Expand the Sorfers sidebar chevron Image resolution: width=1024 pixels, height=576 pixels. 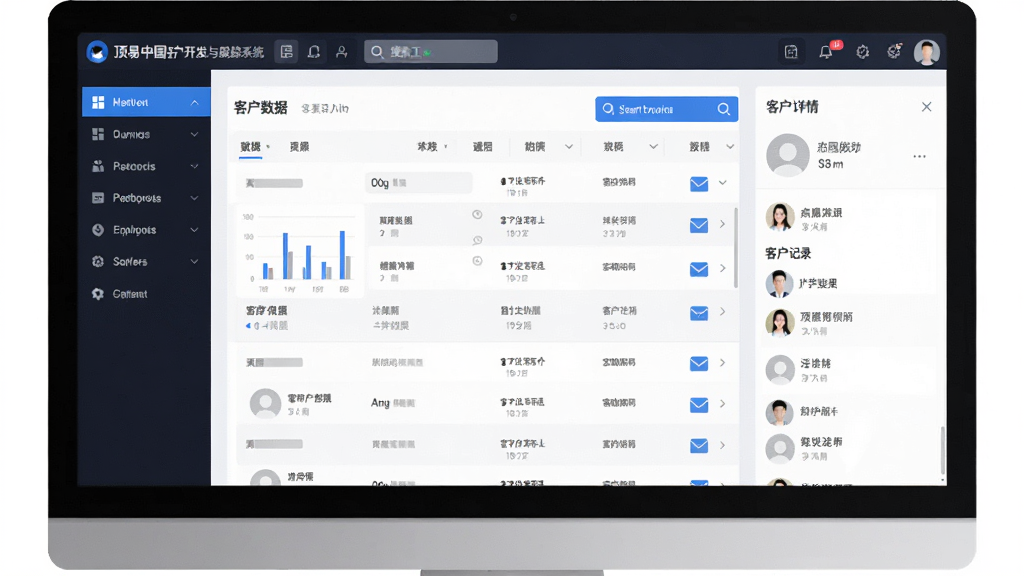(x=195, y=262)
